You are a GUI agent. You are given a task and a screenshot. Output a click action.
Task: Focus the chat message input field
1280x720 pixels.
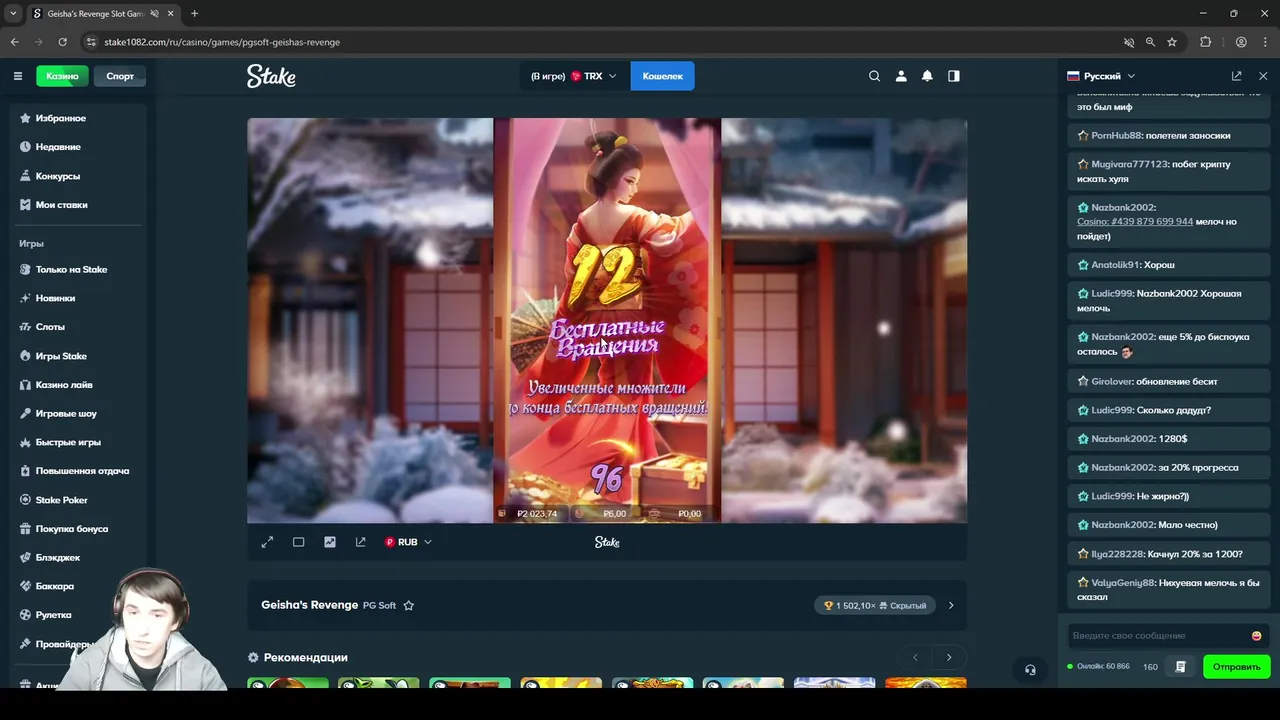[1158, 636]
